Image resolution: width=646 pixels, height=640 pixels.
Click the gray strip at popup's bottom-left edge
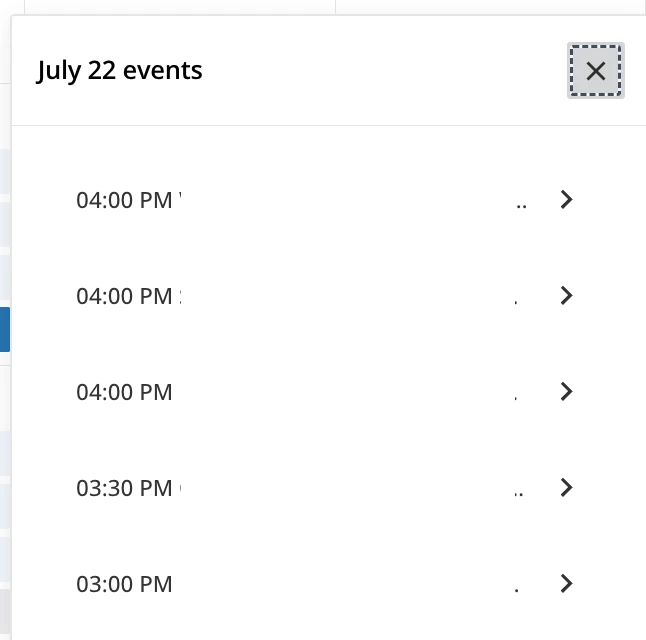pyautogui.click(x=5, y=608)
